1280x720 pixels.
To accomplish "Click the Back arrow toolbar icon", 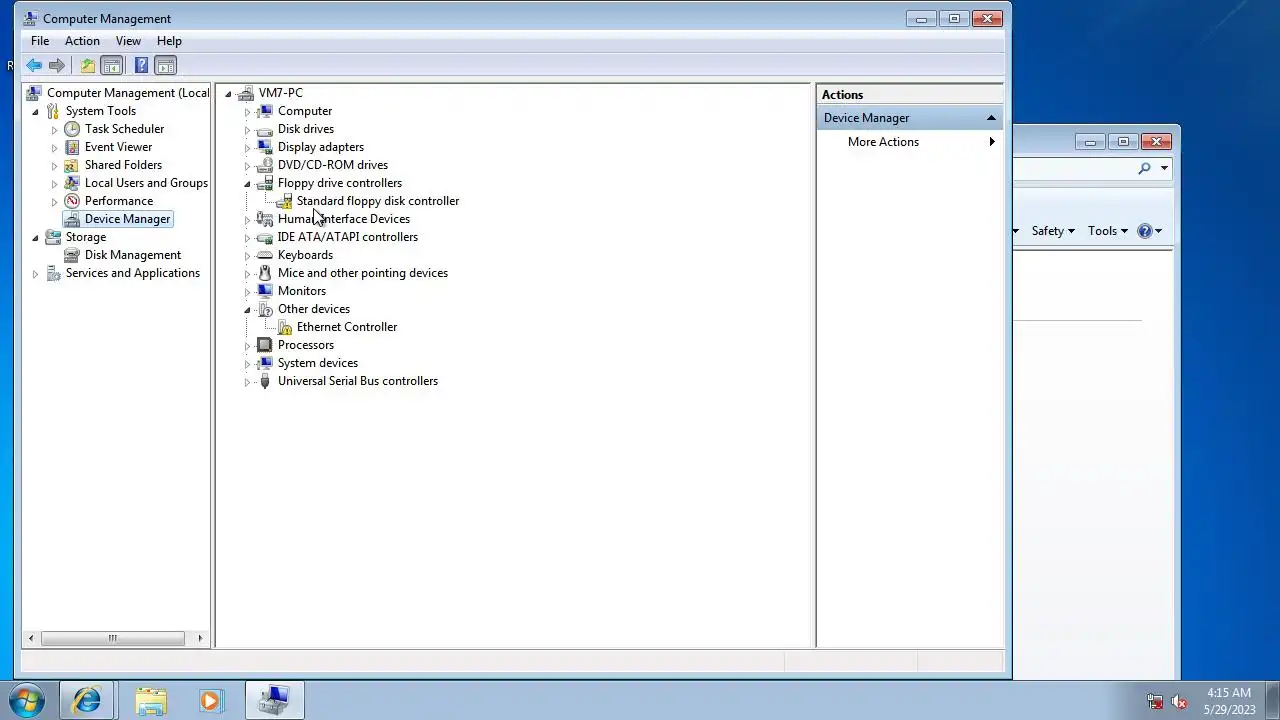I will [34, 66].
